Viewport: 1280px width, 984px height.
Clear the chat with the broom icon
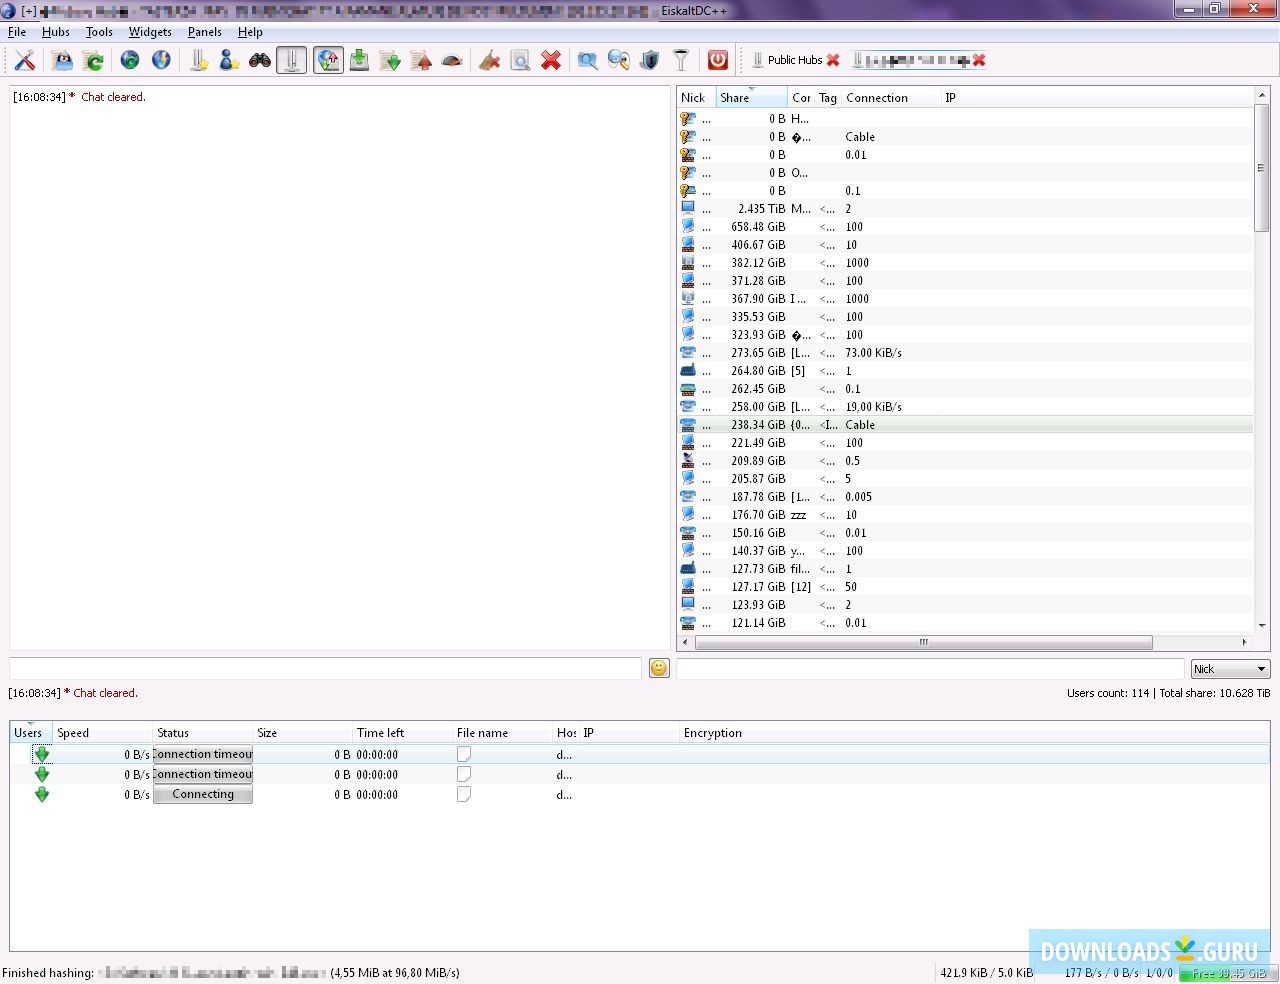[x=489, y=60]
